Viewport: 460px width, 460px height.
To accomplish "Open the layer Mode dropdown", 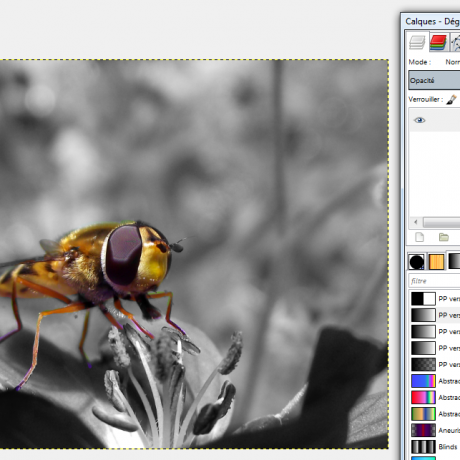I will 452,62.
